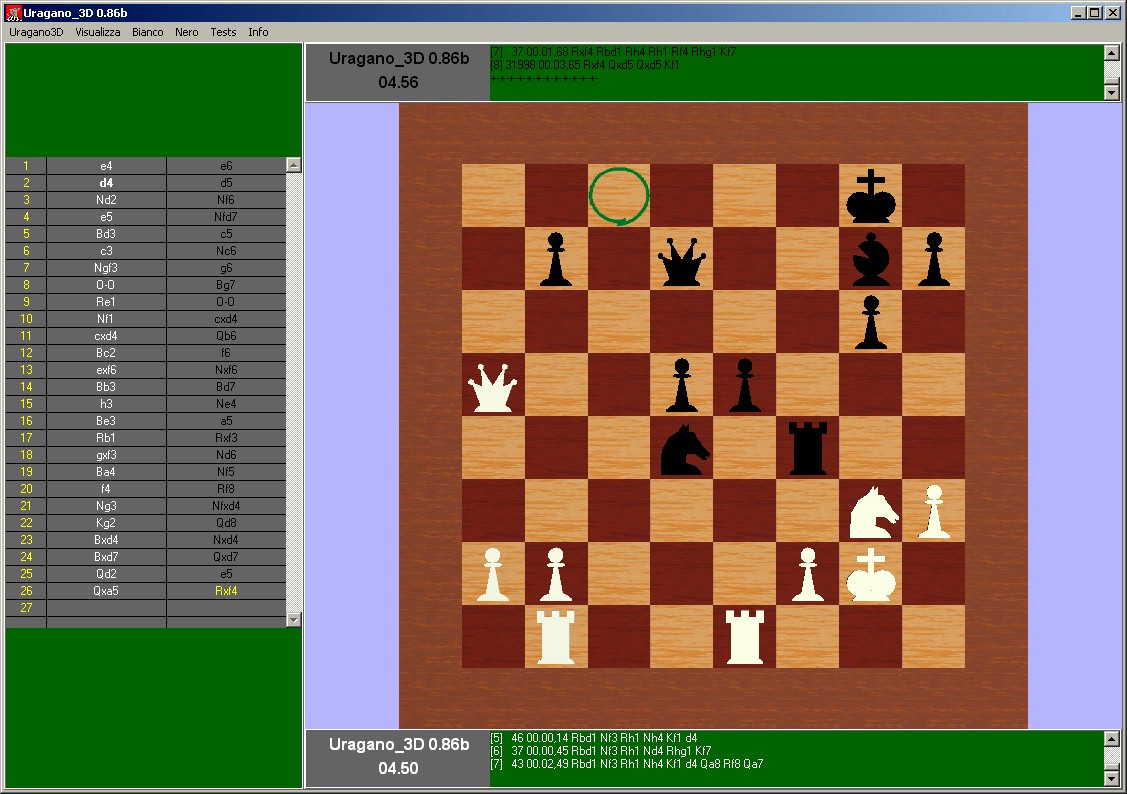Viewport: 1127px width, 794px height.
Task: Select the black queen on d7
Action: 681,261
